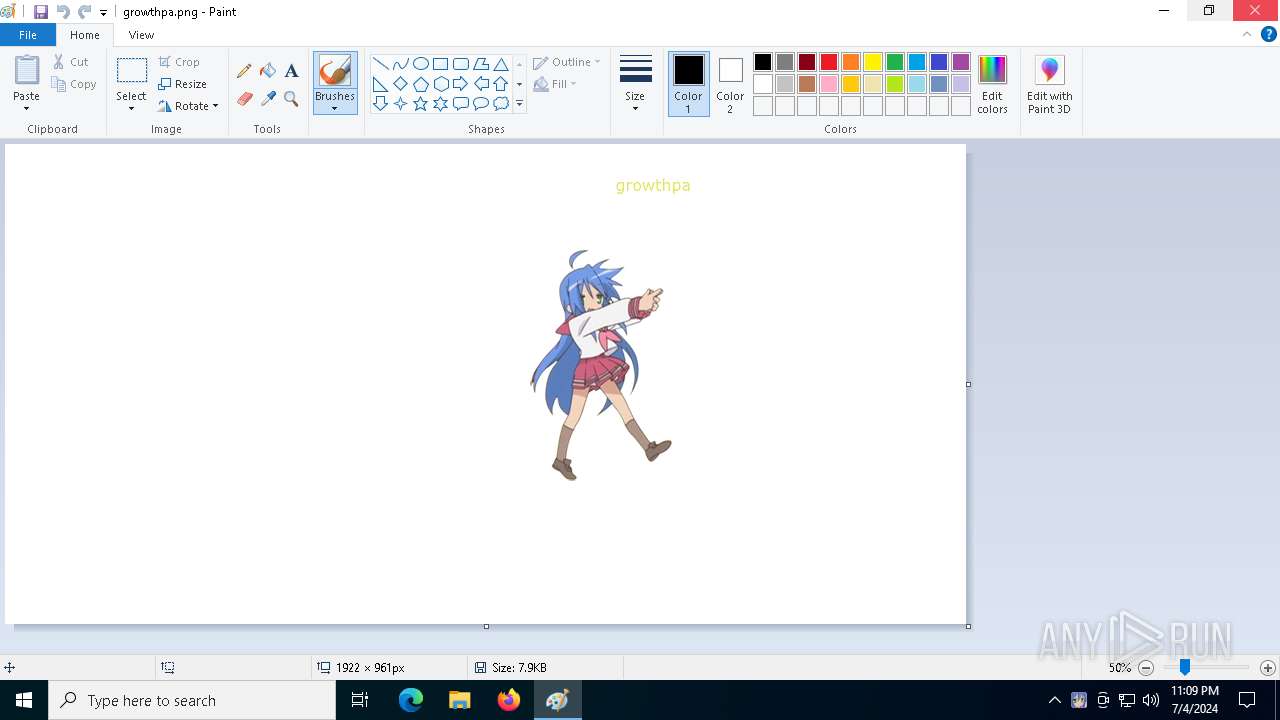Select the Fill with color bucket tool
Image resolution: width=1280 pixels, height=720 pixels.
pos(268,71)
